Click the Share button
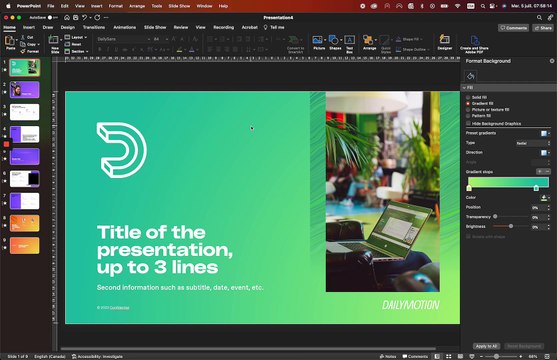The height and width of the screenshot is (360, 557). click(x=543, y=28)
